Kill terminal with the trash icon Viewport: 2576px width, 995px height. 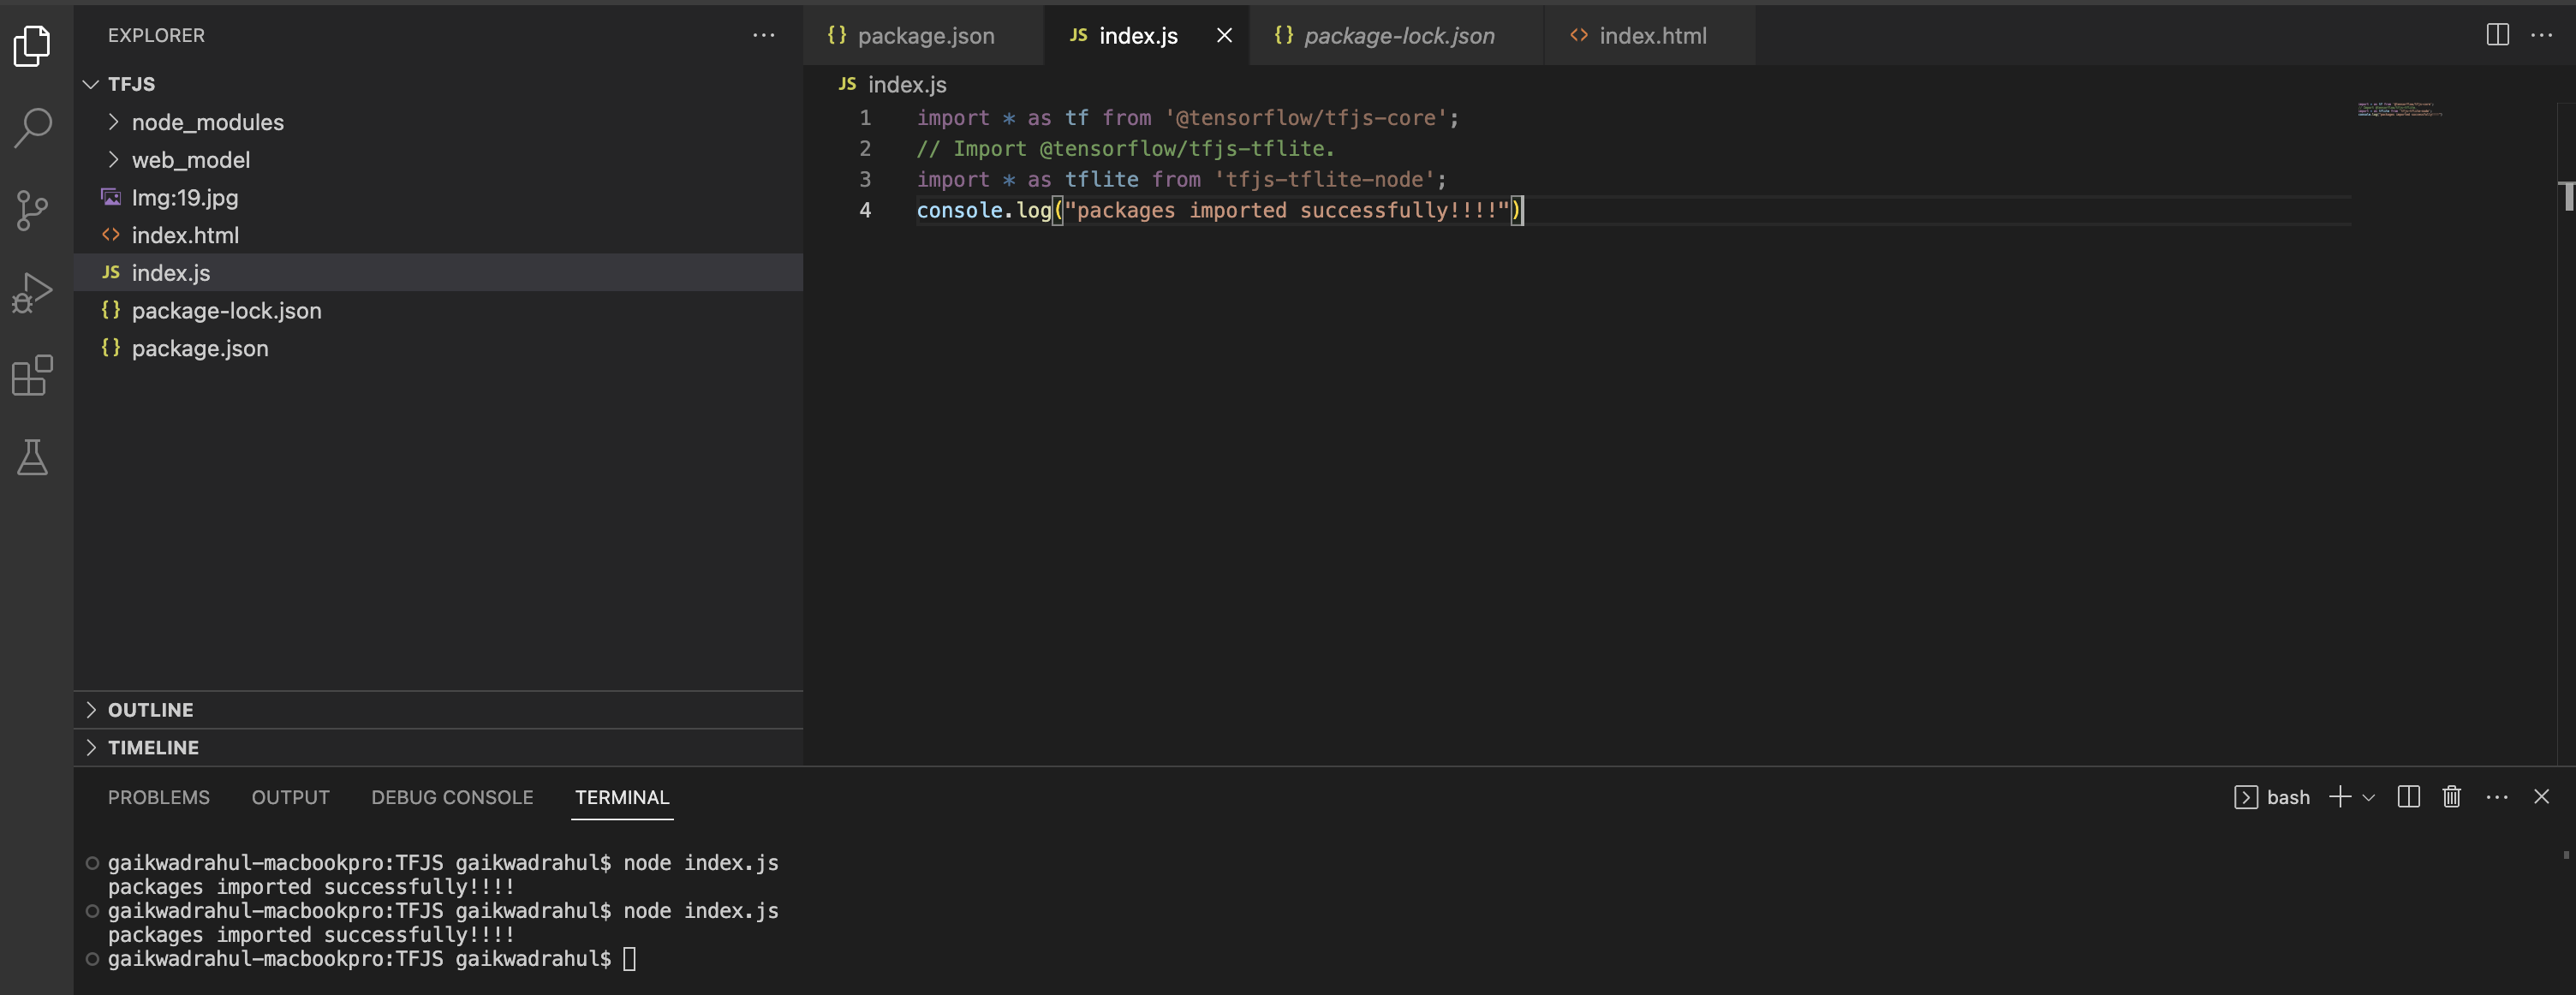2451,797
